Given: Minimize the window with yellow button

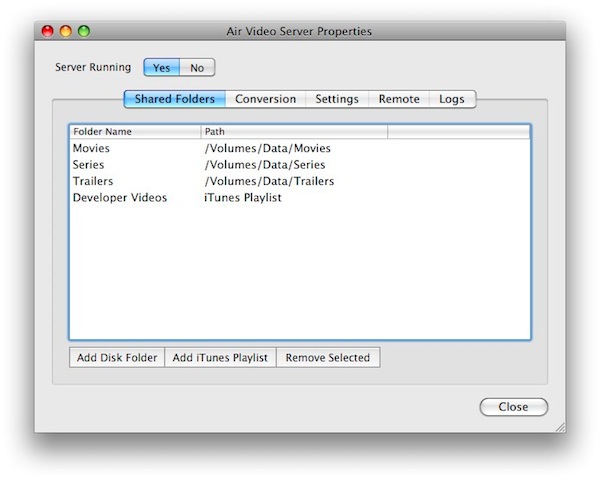Looking at the screenshot, I should pyautogui.click(x=66, y=31).
